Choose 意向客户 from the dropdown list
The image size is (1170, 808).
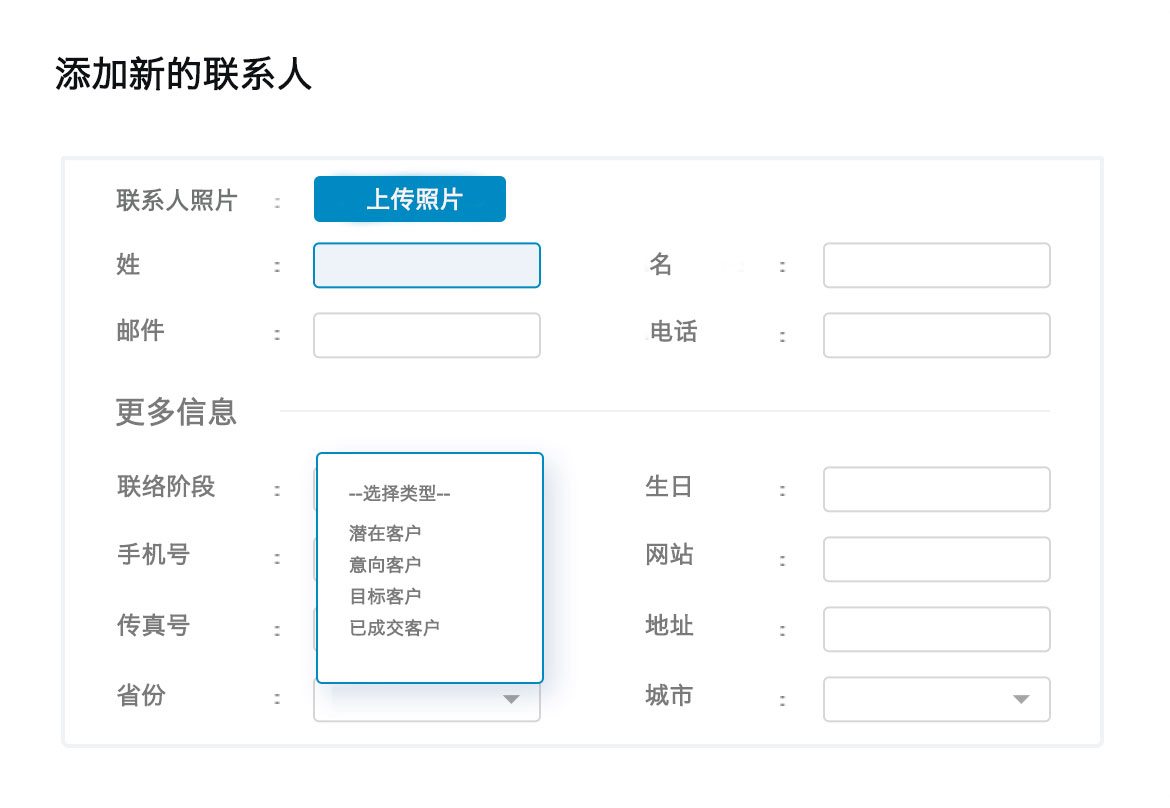[385, 564]
